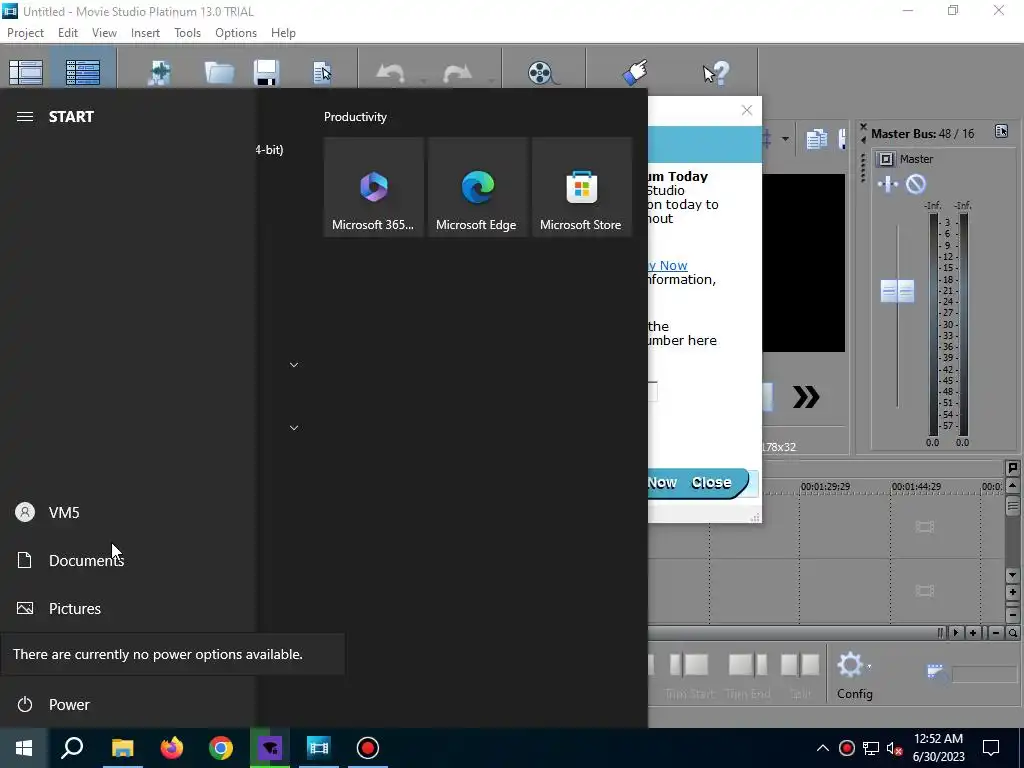Toggle the Master bus mute icon
The height and width of the screenshot is (768, 1024).
[x=916, y=184]
